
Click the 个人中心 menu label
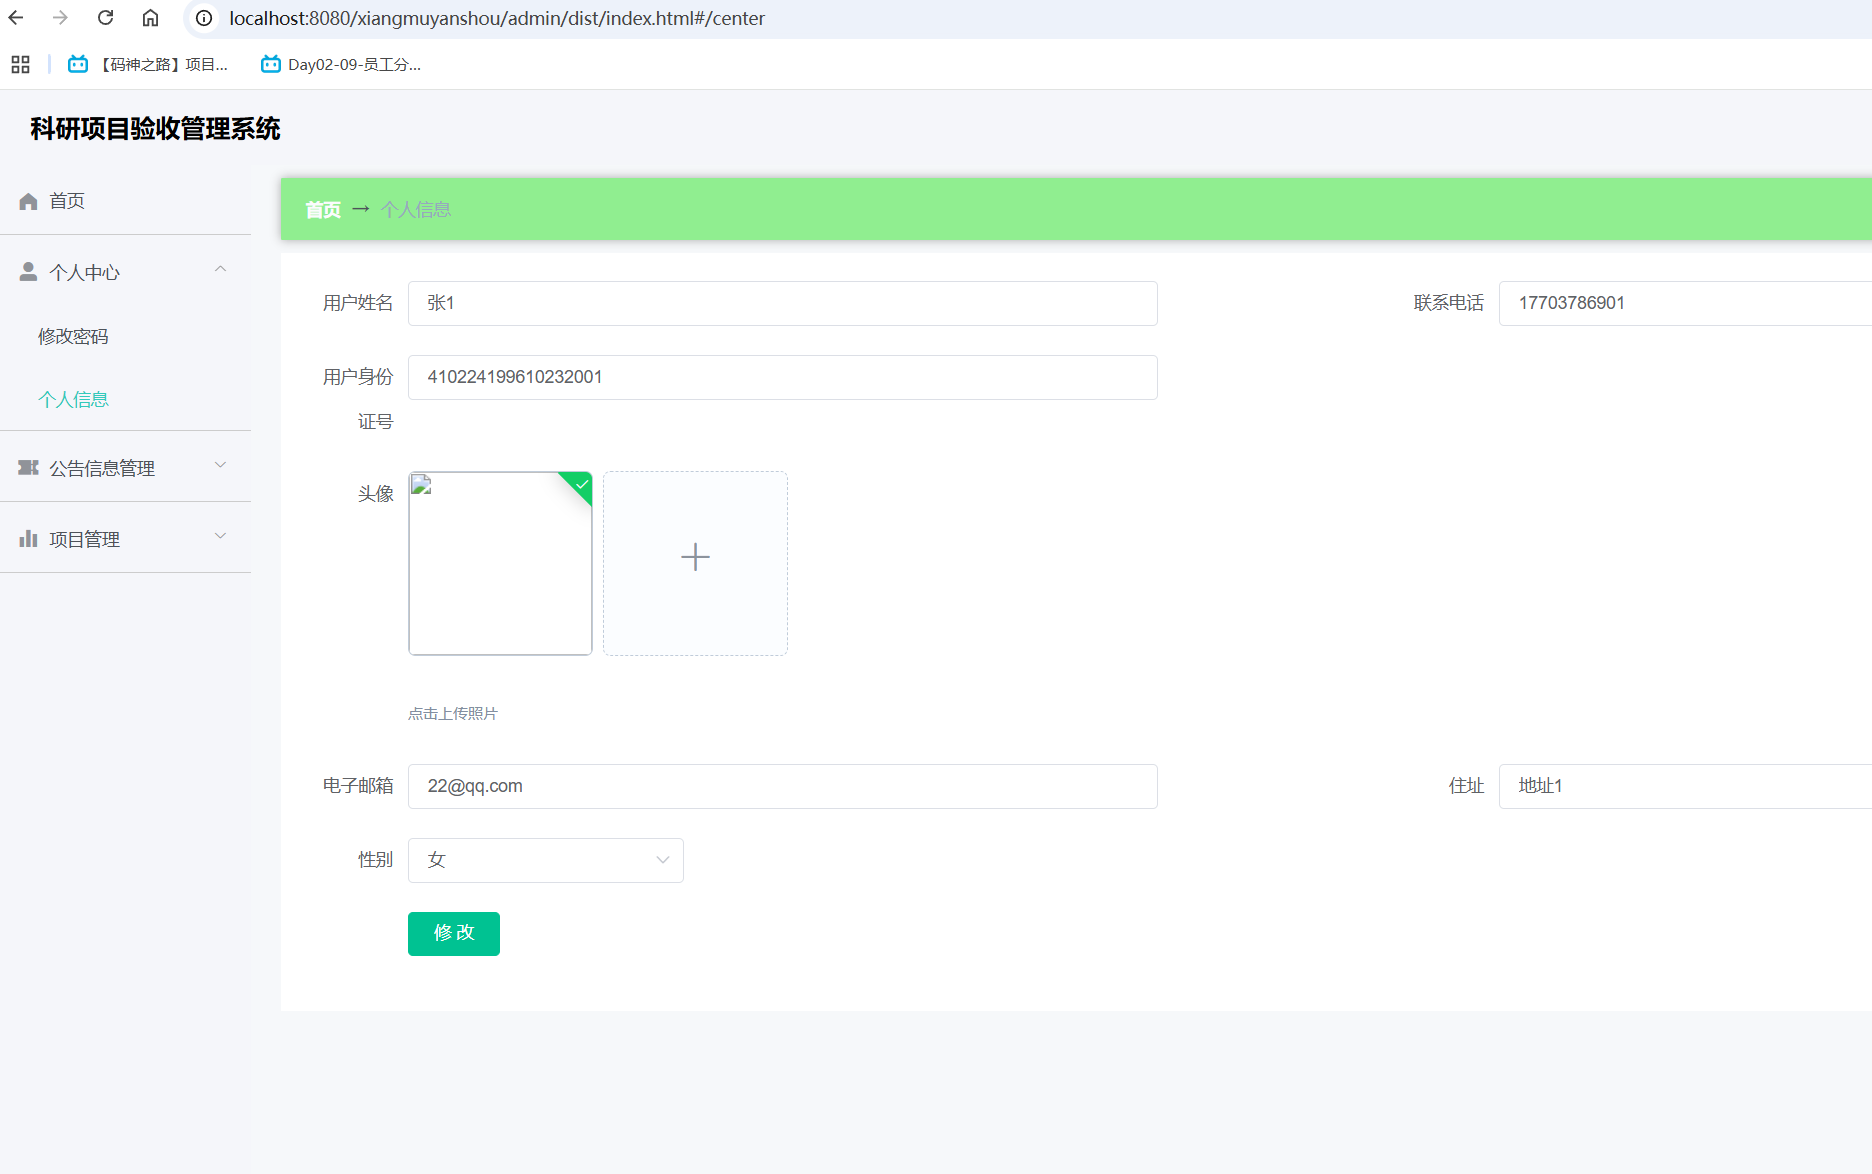coord(85,272)
